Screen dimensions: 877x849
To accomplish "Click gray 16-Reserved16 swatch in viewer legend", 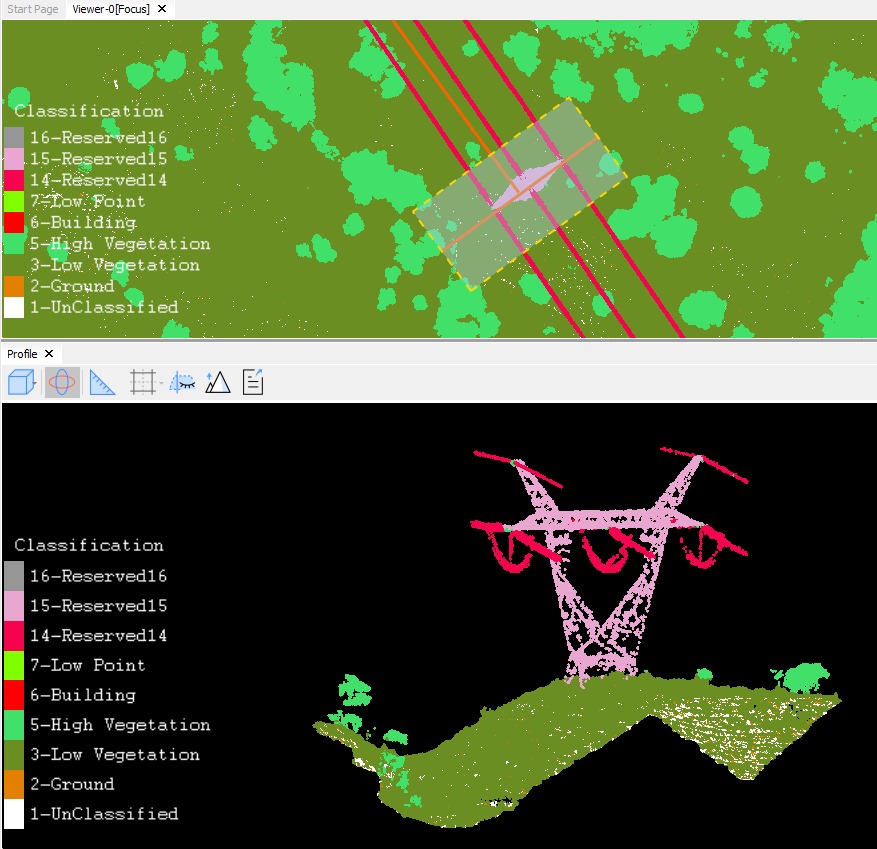I will 14,138.
